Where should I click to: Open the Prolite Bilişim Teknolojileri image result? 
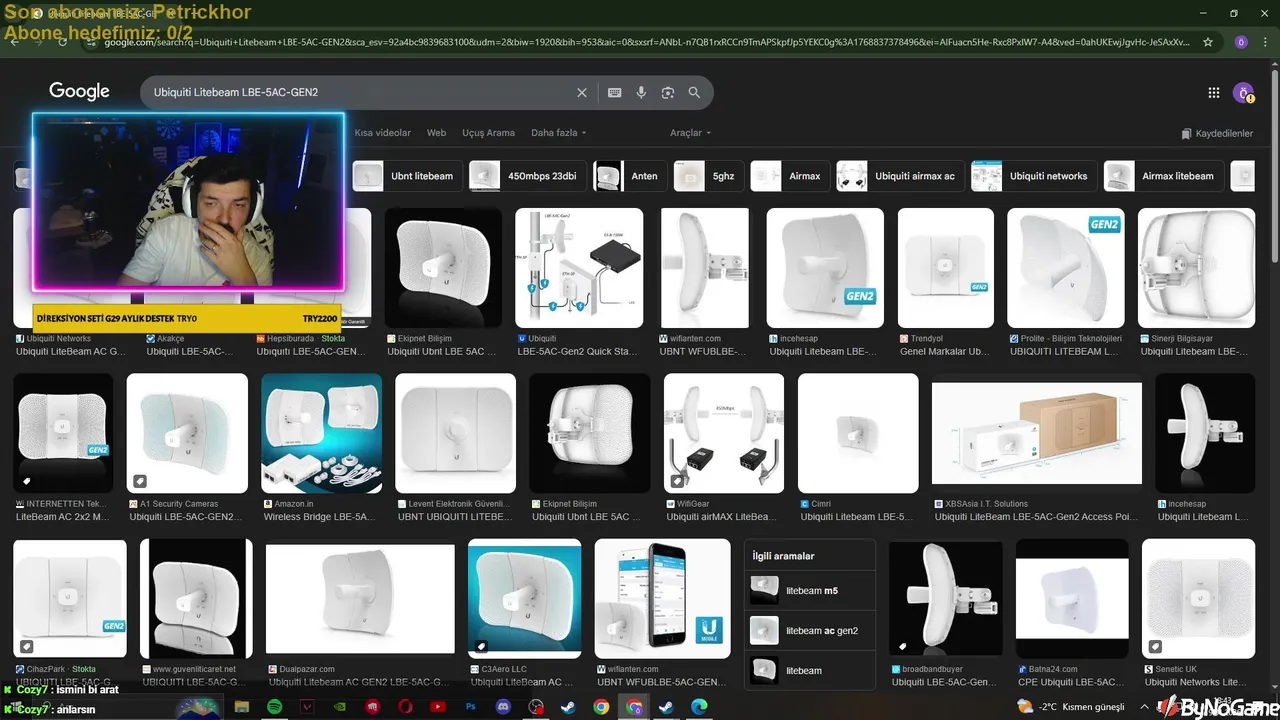[1066, 268]
